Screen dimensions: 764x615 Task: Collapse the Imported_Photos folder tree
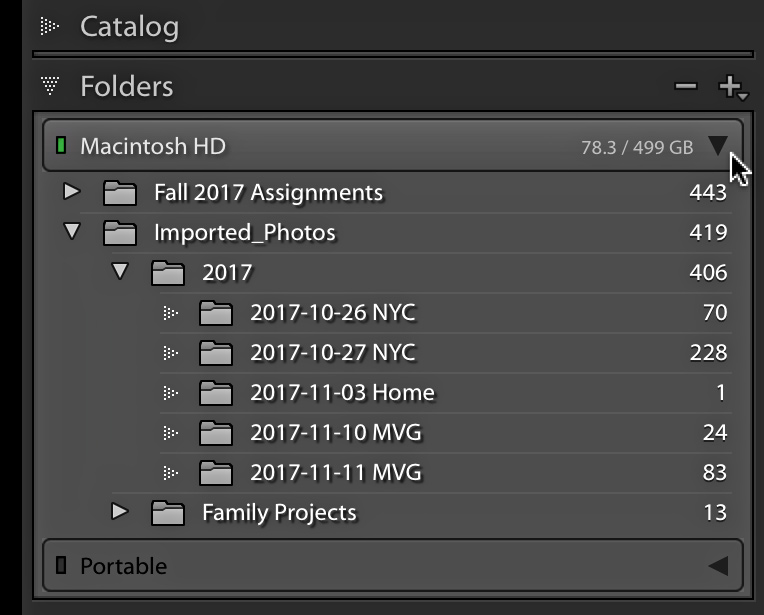pyautogui.click(x=72, y=231)
